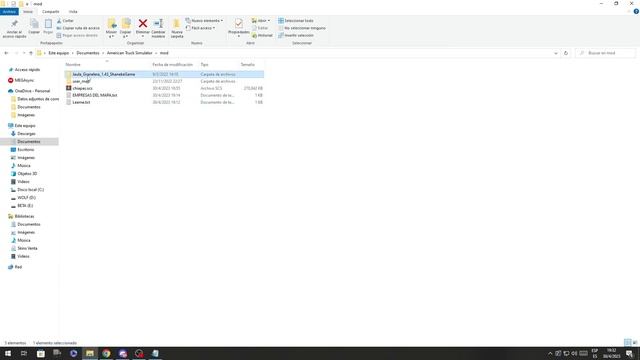Click the Historial button

pos(262,35)
